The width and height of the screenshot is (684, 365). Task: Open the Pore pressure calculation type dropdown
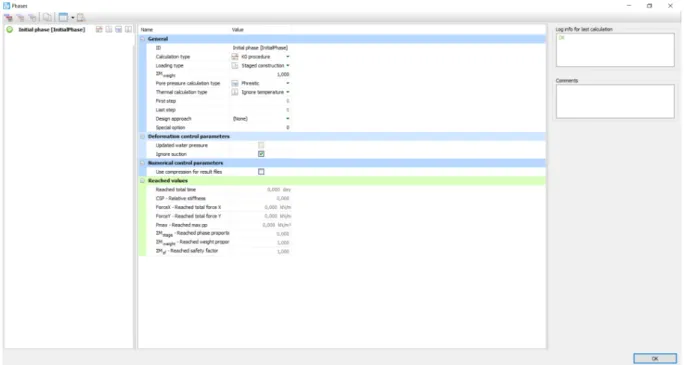(287, 83)
